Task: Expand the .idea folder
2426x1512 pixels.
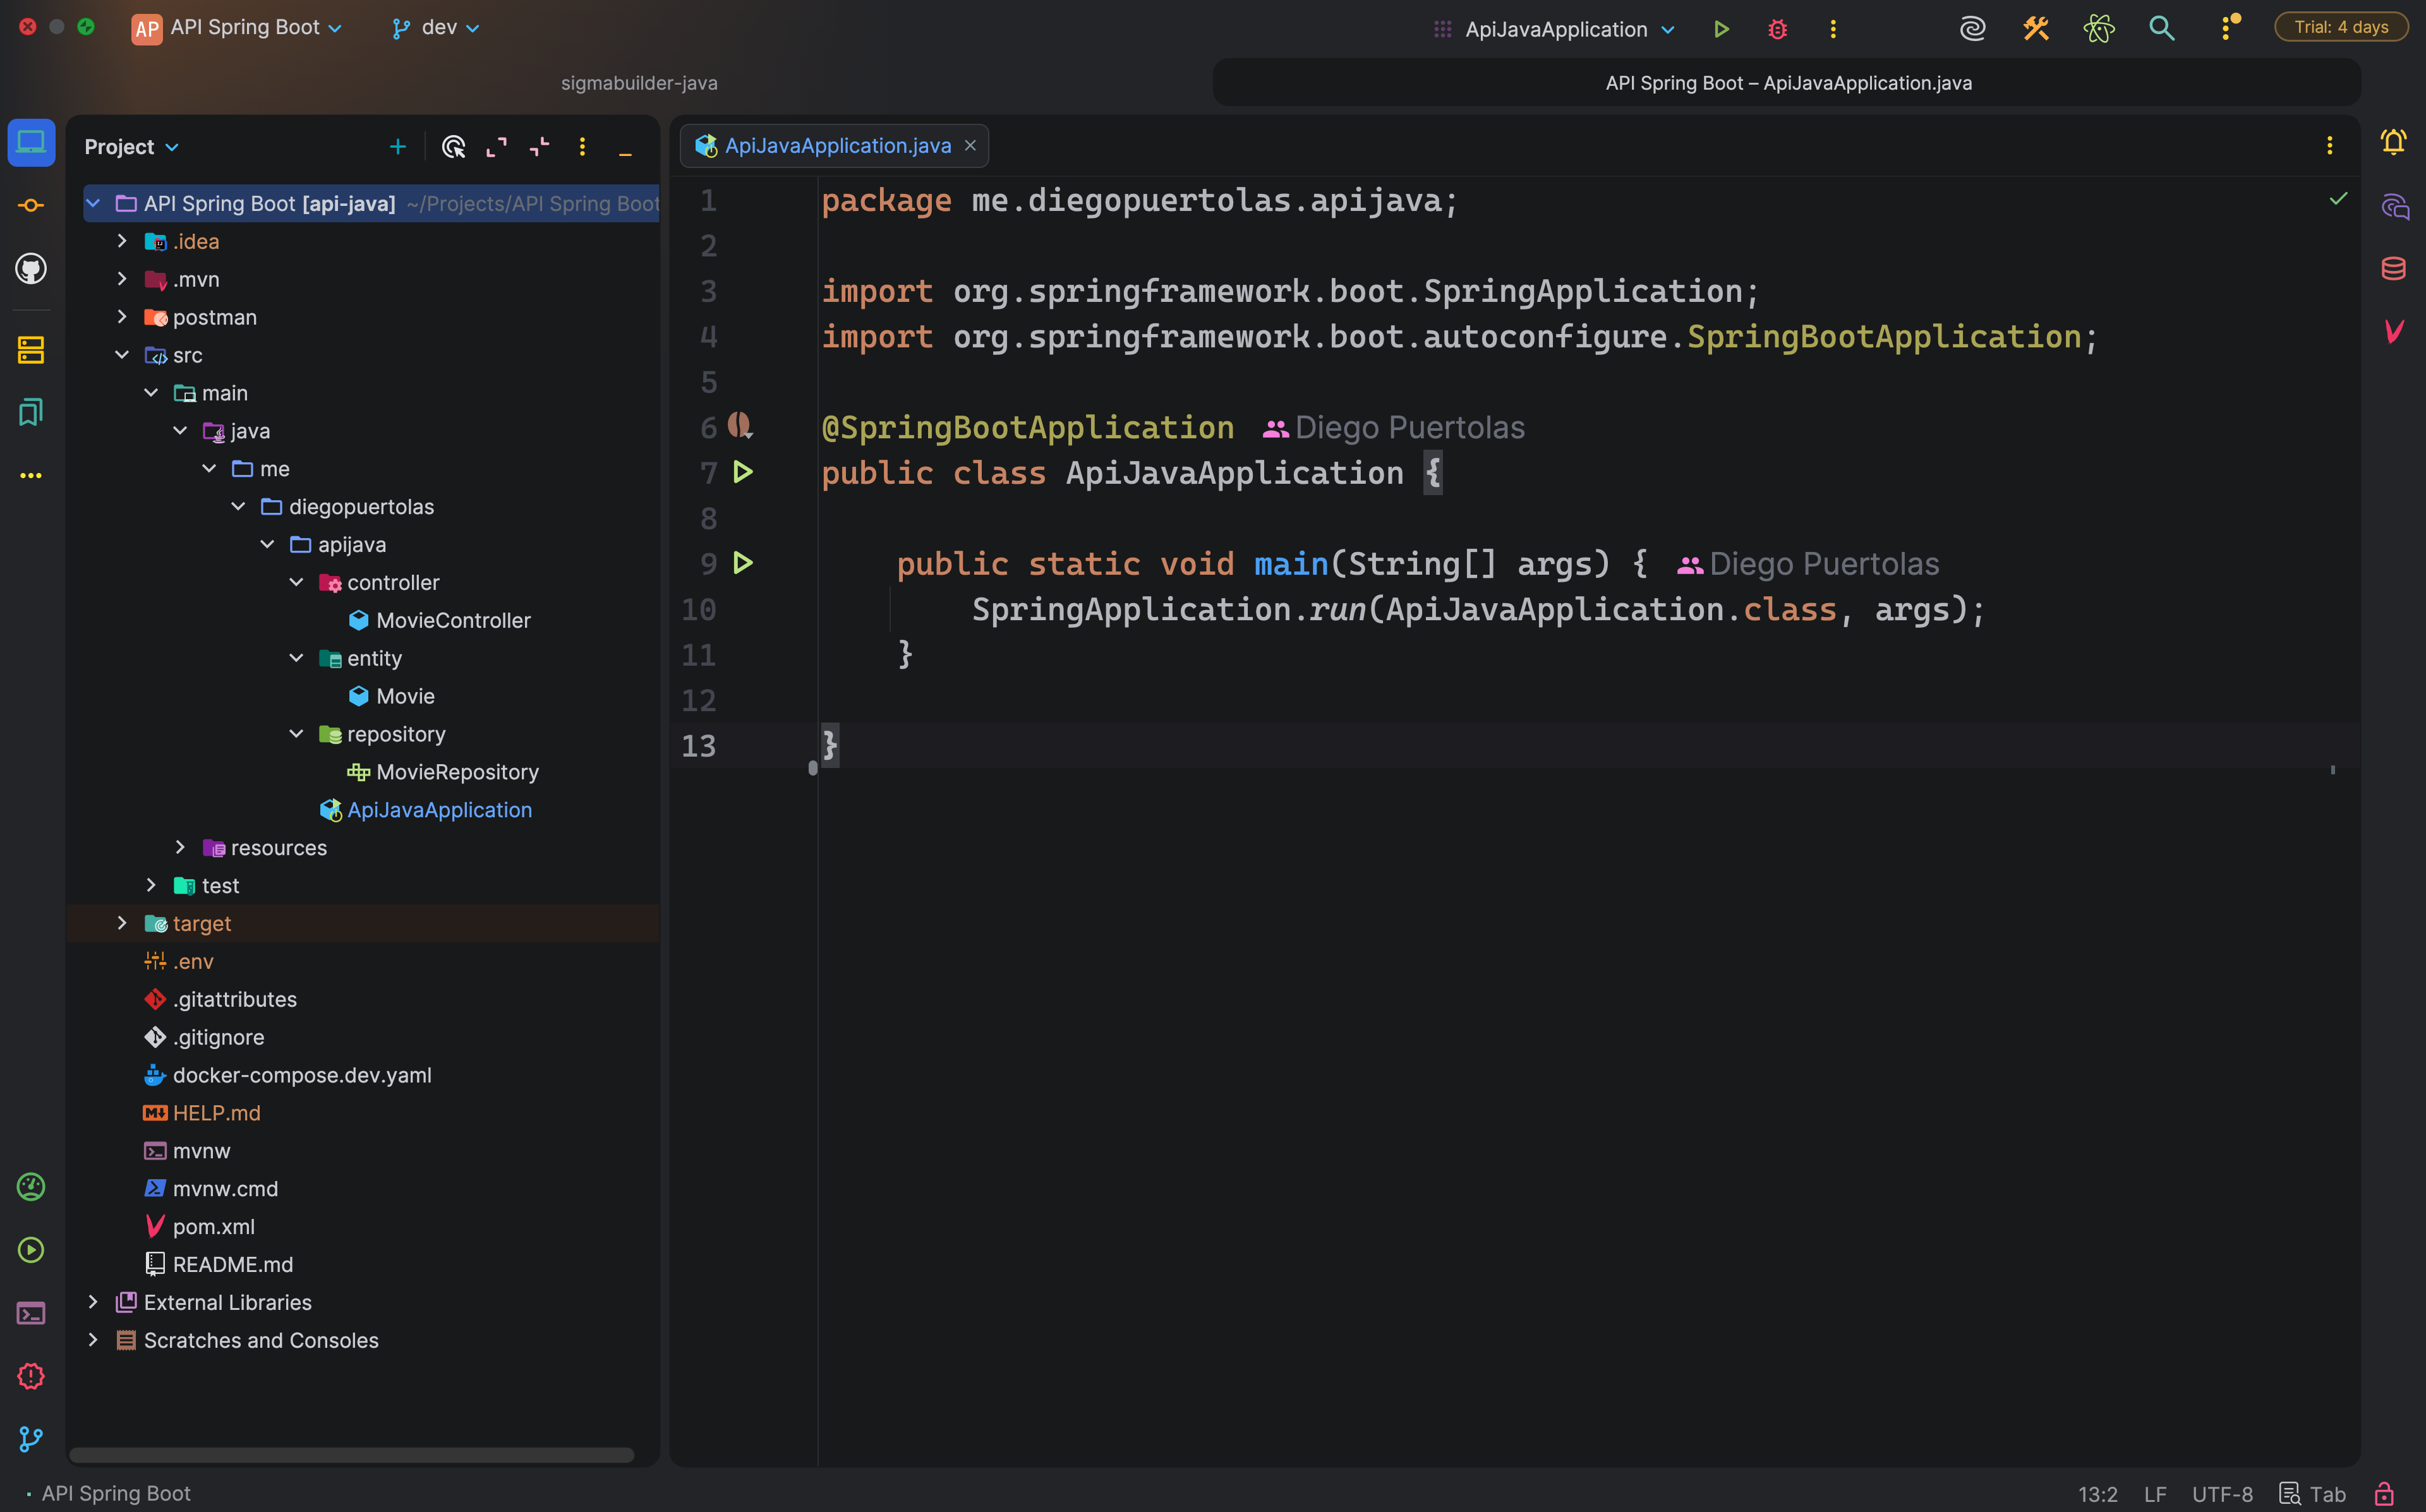Action: pyautogui.click(x=122, y=241)
